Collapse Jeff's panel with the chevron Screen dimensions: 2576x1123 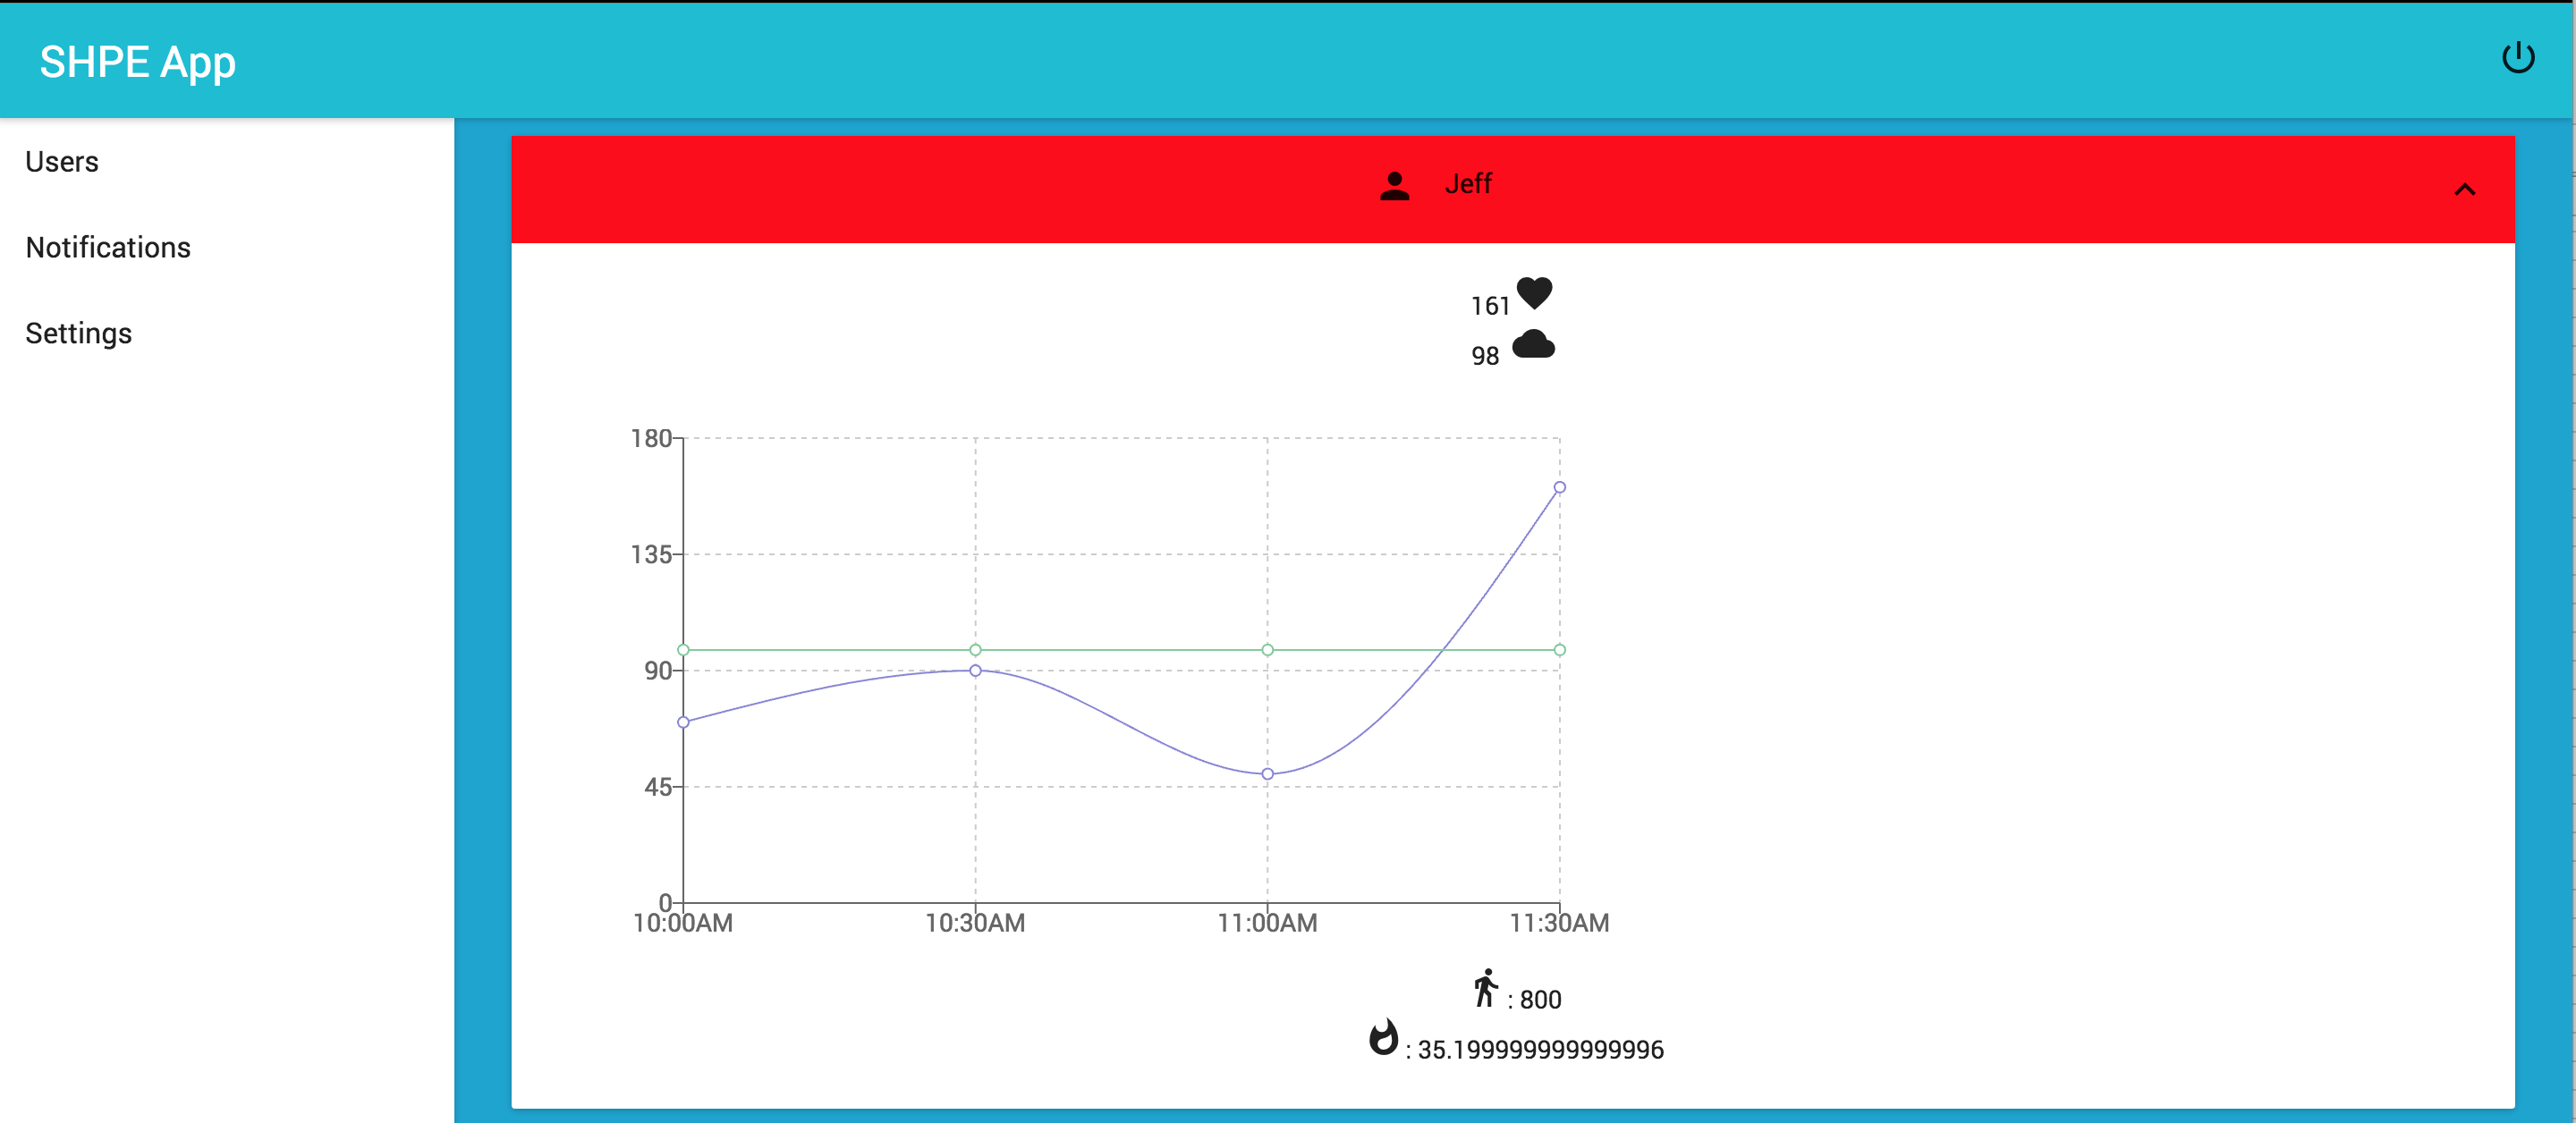[2464, 190]
